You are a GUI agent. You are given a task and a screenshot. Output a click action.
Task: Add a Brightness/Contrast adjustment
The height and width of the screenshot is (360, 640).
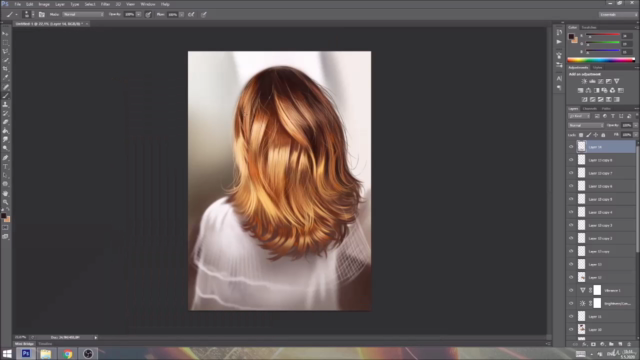(584, 82)
